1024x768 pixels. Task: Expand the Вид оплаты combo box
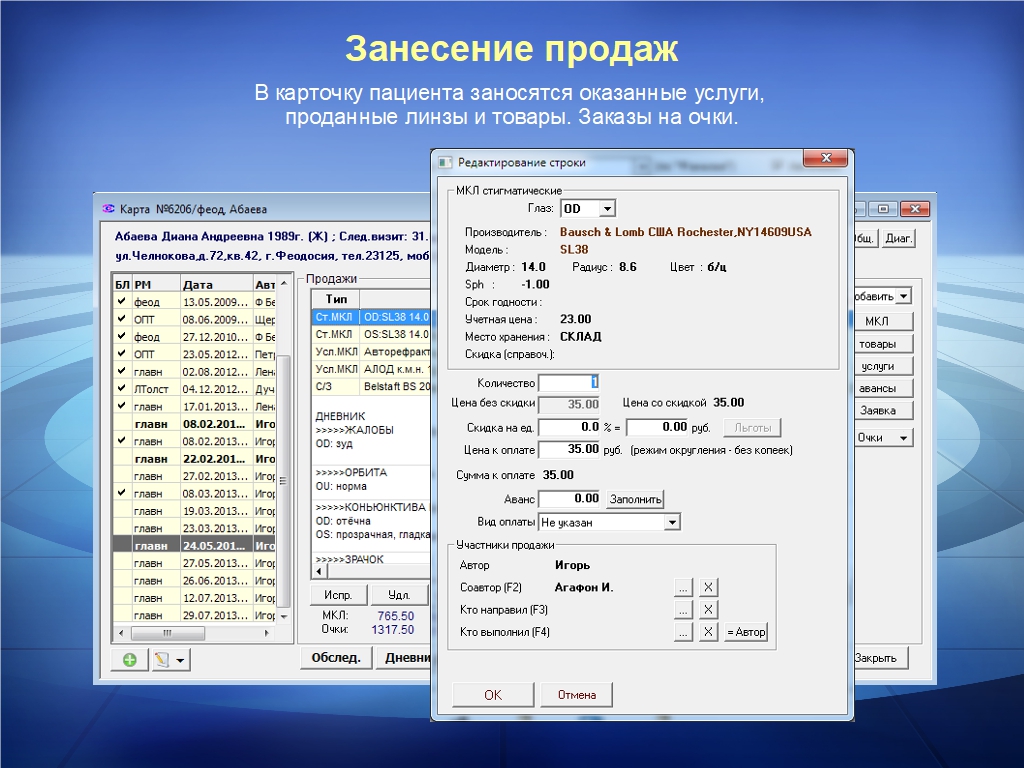coord(672,522)
